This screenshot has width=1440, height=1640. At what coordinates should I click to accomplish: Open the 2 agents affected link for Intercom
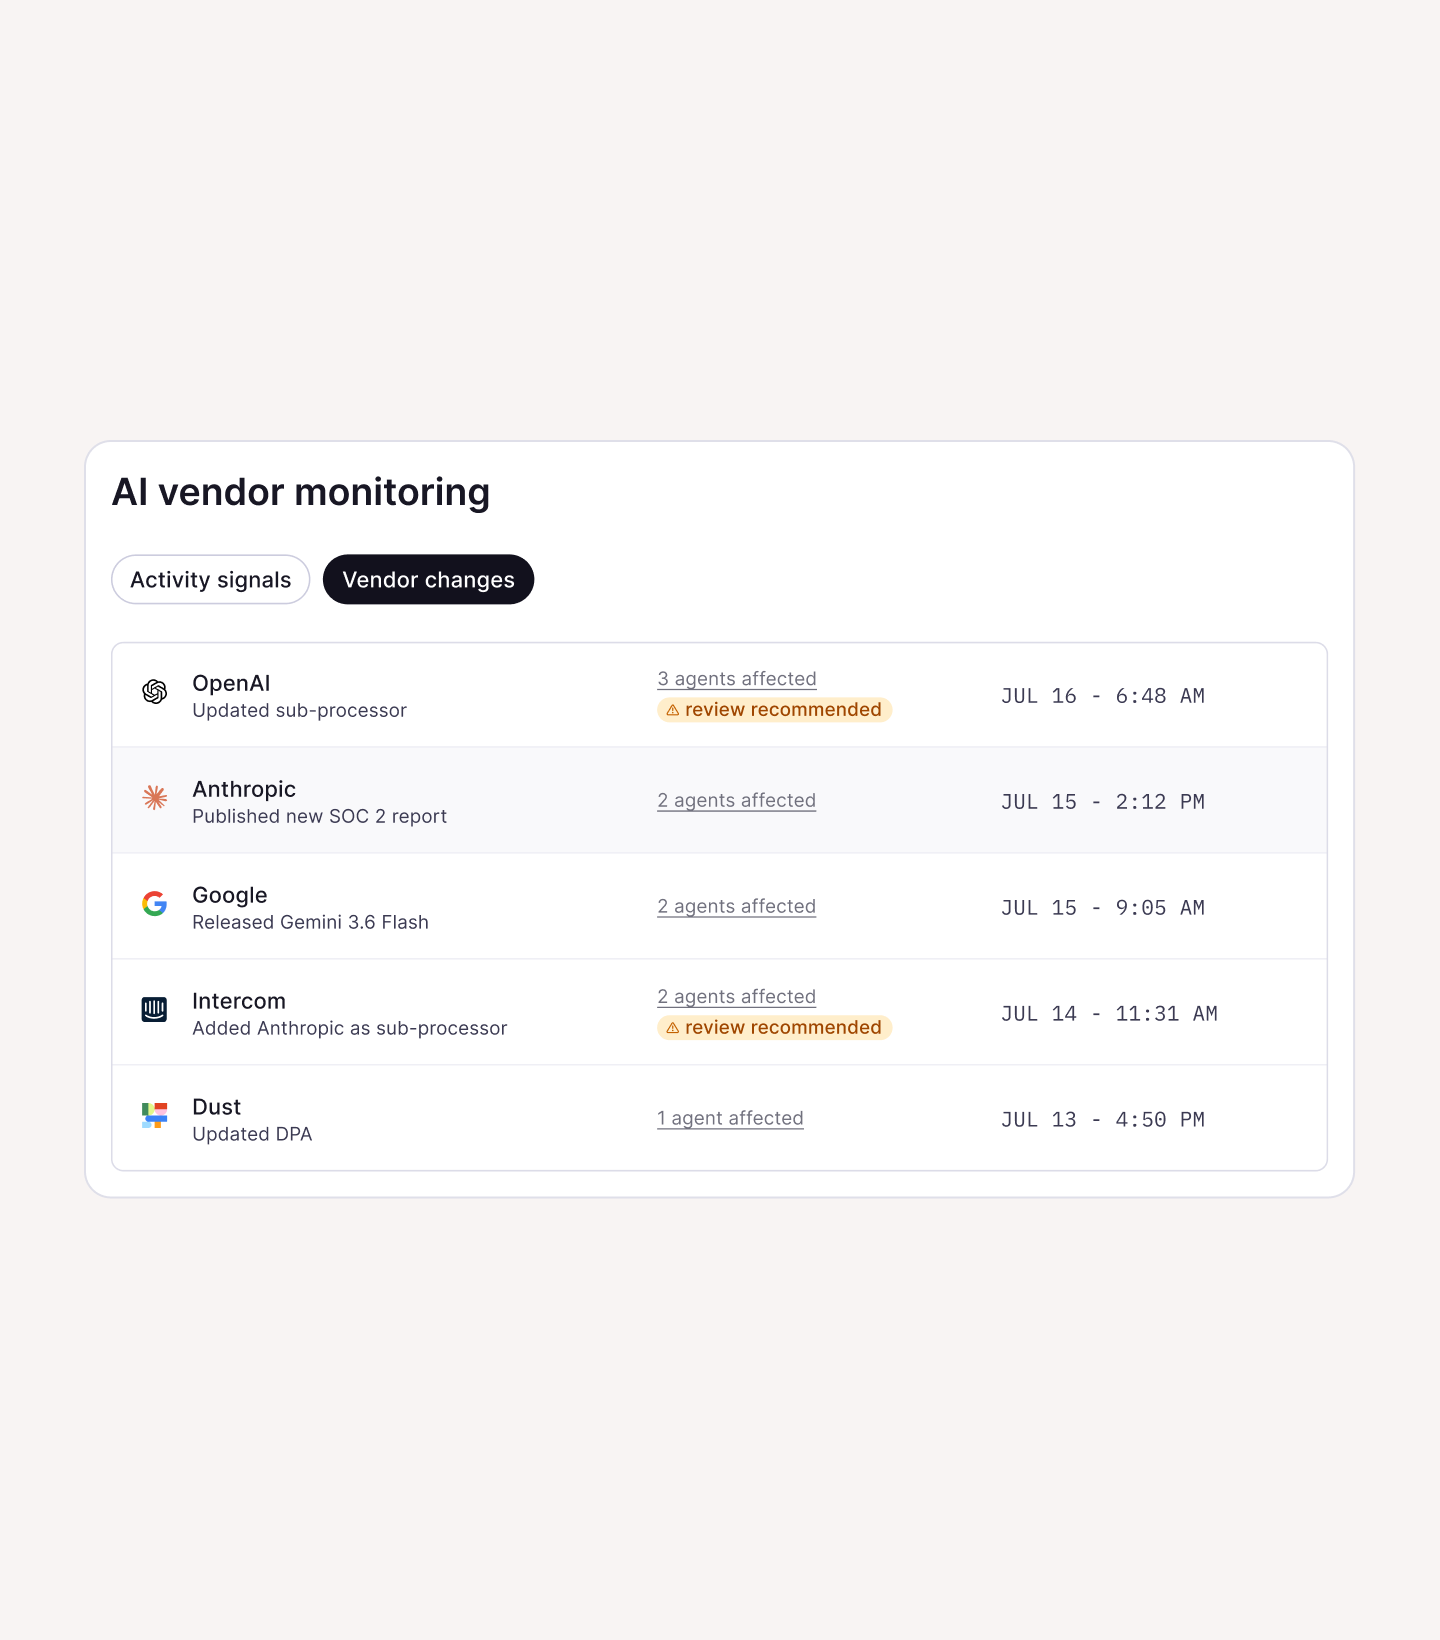click(x=737, y=997)
